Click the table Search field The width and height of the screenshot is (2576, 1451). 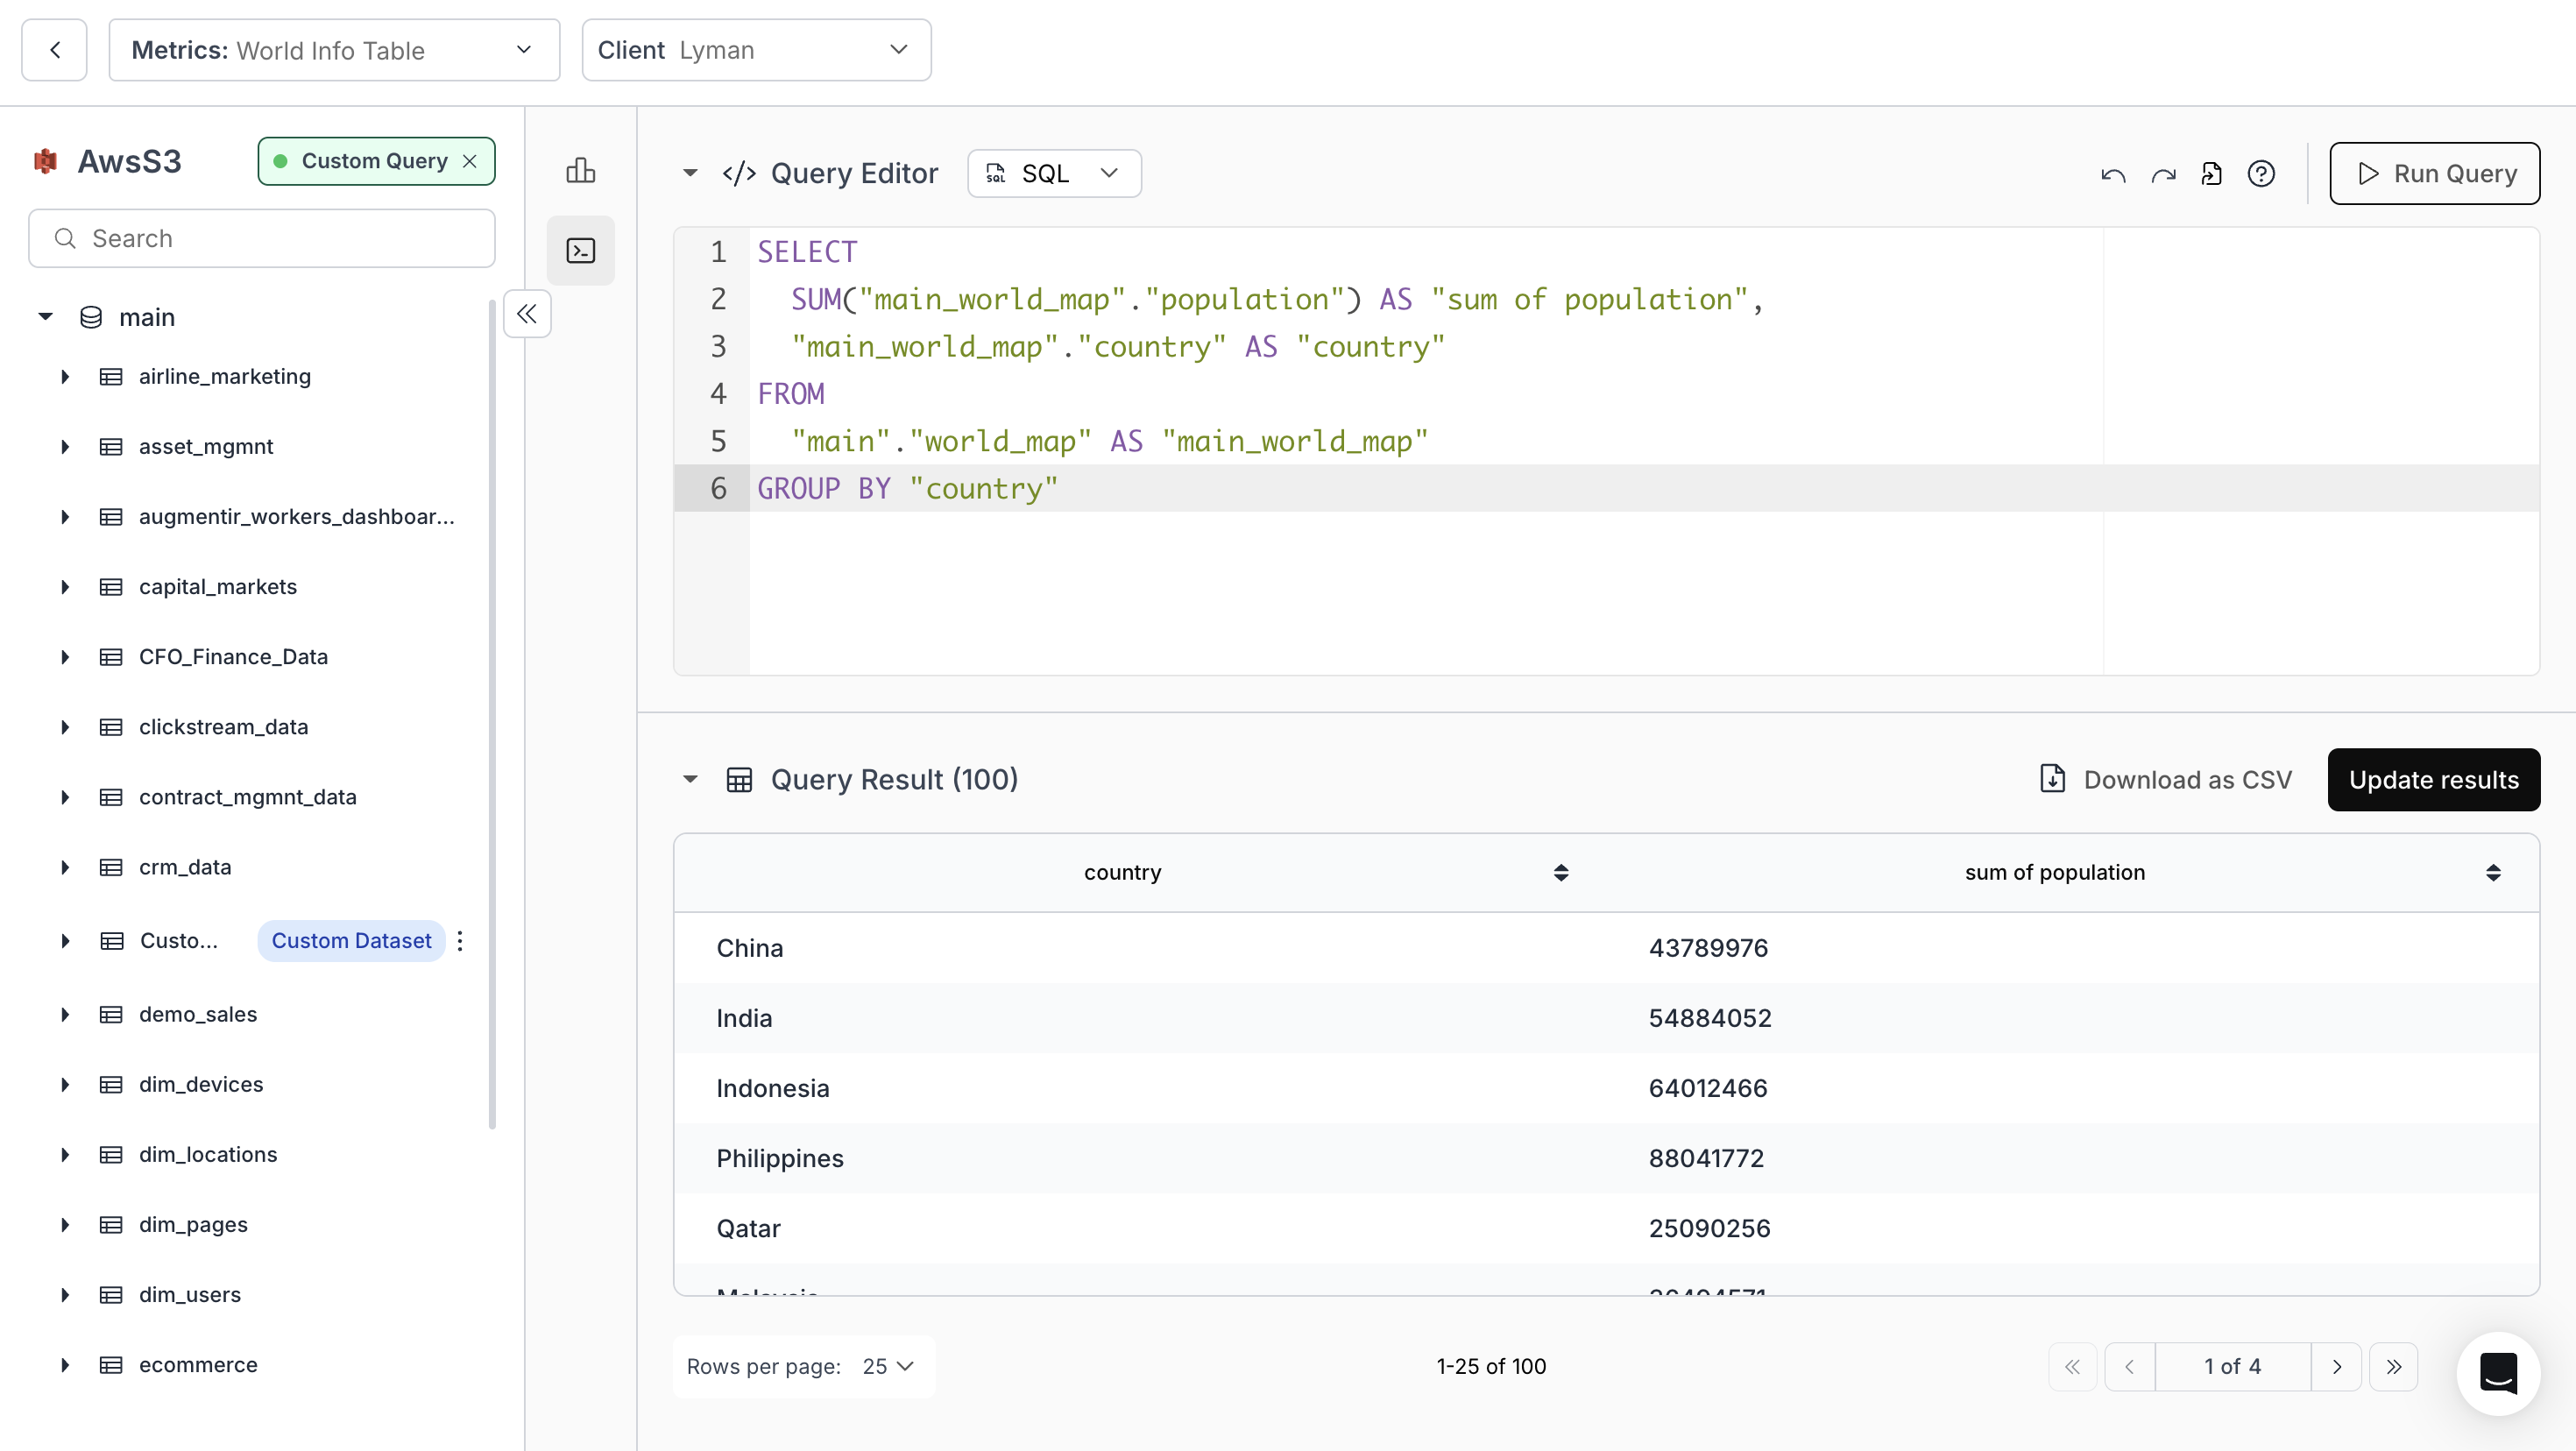click(x=262, y=238)
